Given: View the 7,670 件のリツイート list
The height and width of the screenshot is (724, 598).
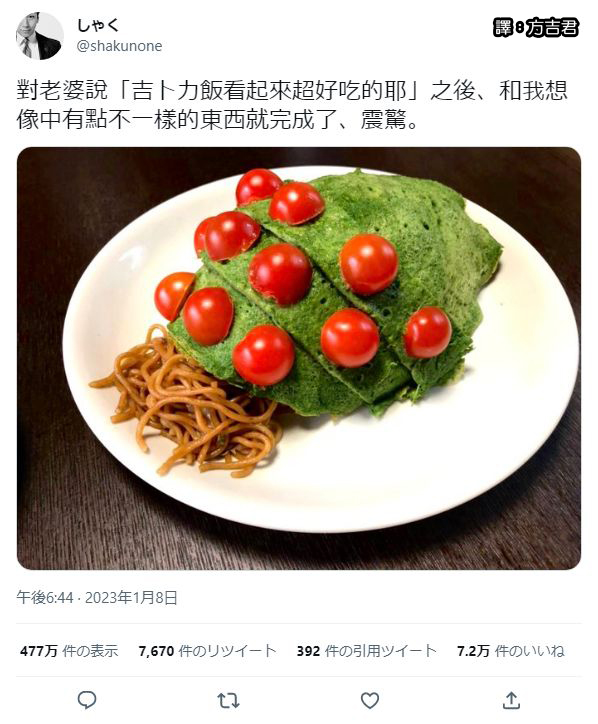Looking at the screenshot, I should (x=207, y=651).
